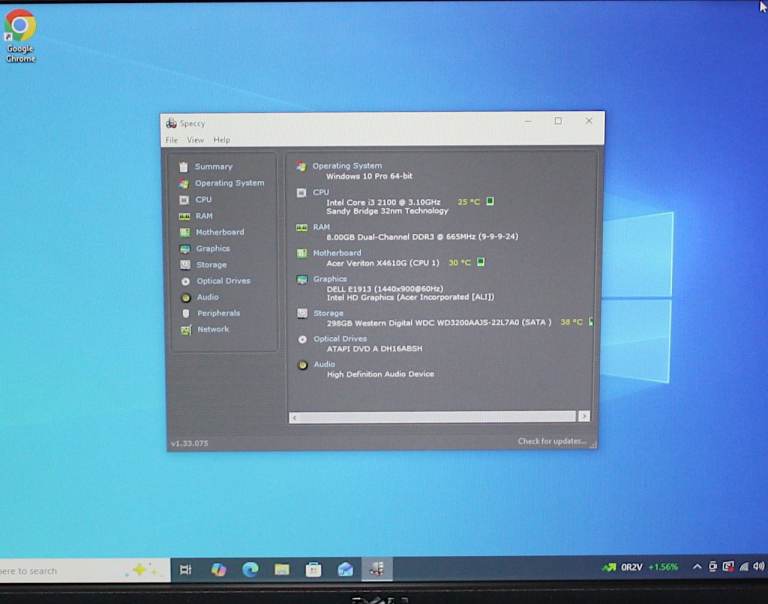
Task: Click the horizontal scrollbar right arrow
Action: tap(584, 416)
